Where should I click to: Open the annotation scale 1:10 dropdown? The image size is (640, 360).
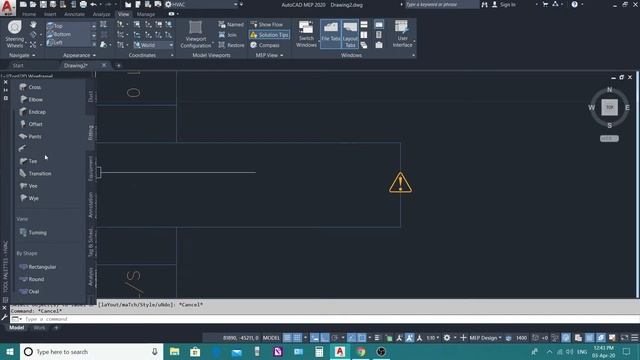click(x=433, y=338)
